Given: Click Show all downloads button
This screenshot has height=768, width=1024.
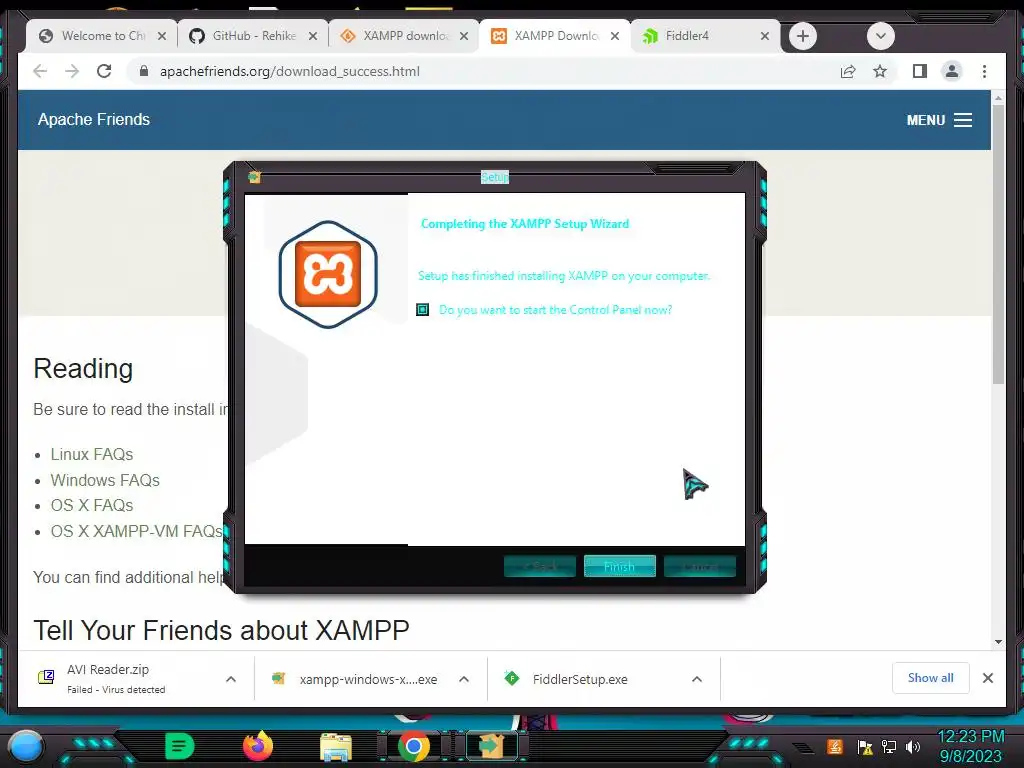Looking at the screenshot, I should pyautogui.click(x=931, y=678).
